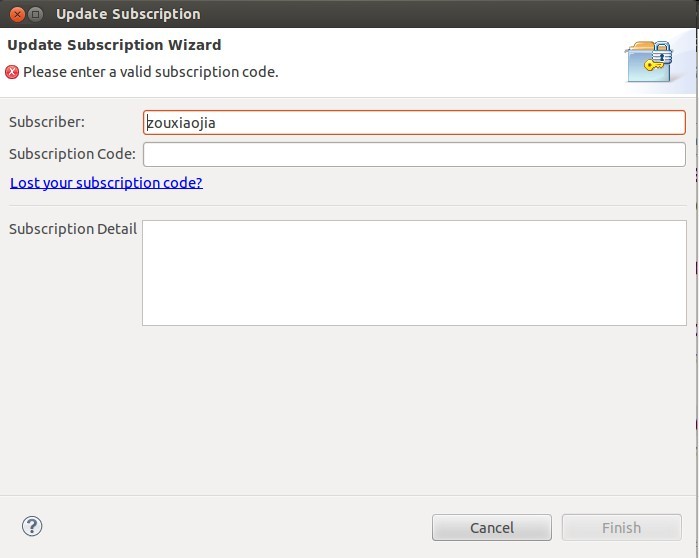This screenshot has width=699, height=558.
Task: Click the "Update Subscription Wizard" heading
Action: point(114,45)
